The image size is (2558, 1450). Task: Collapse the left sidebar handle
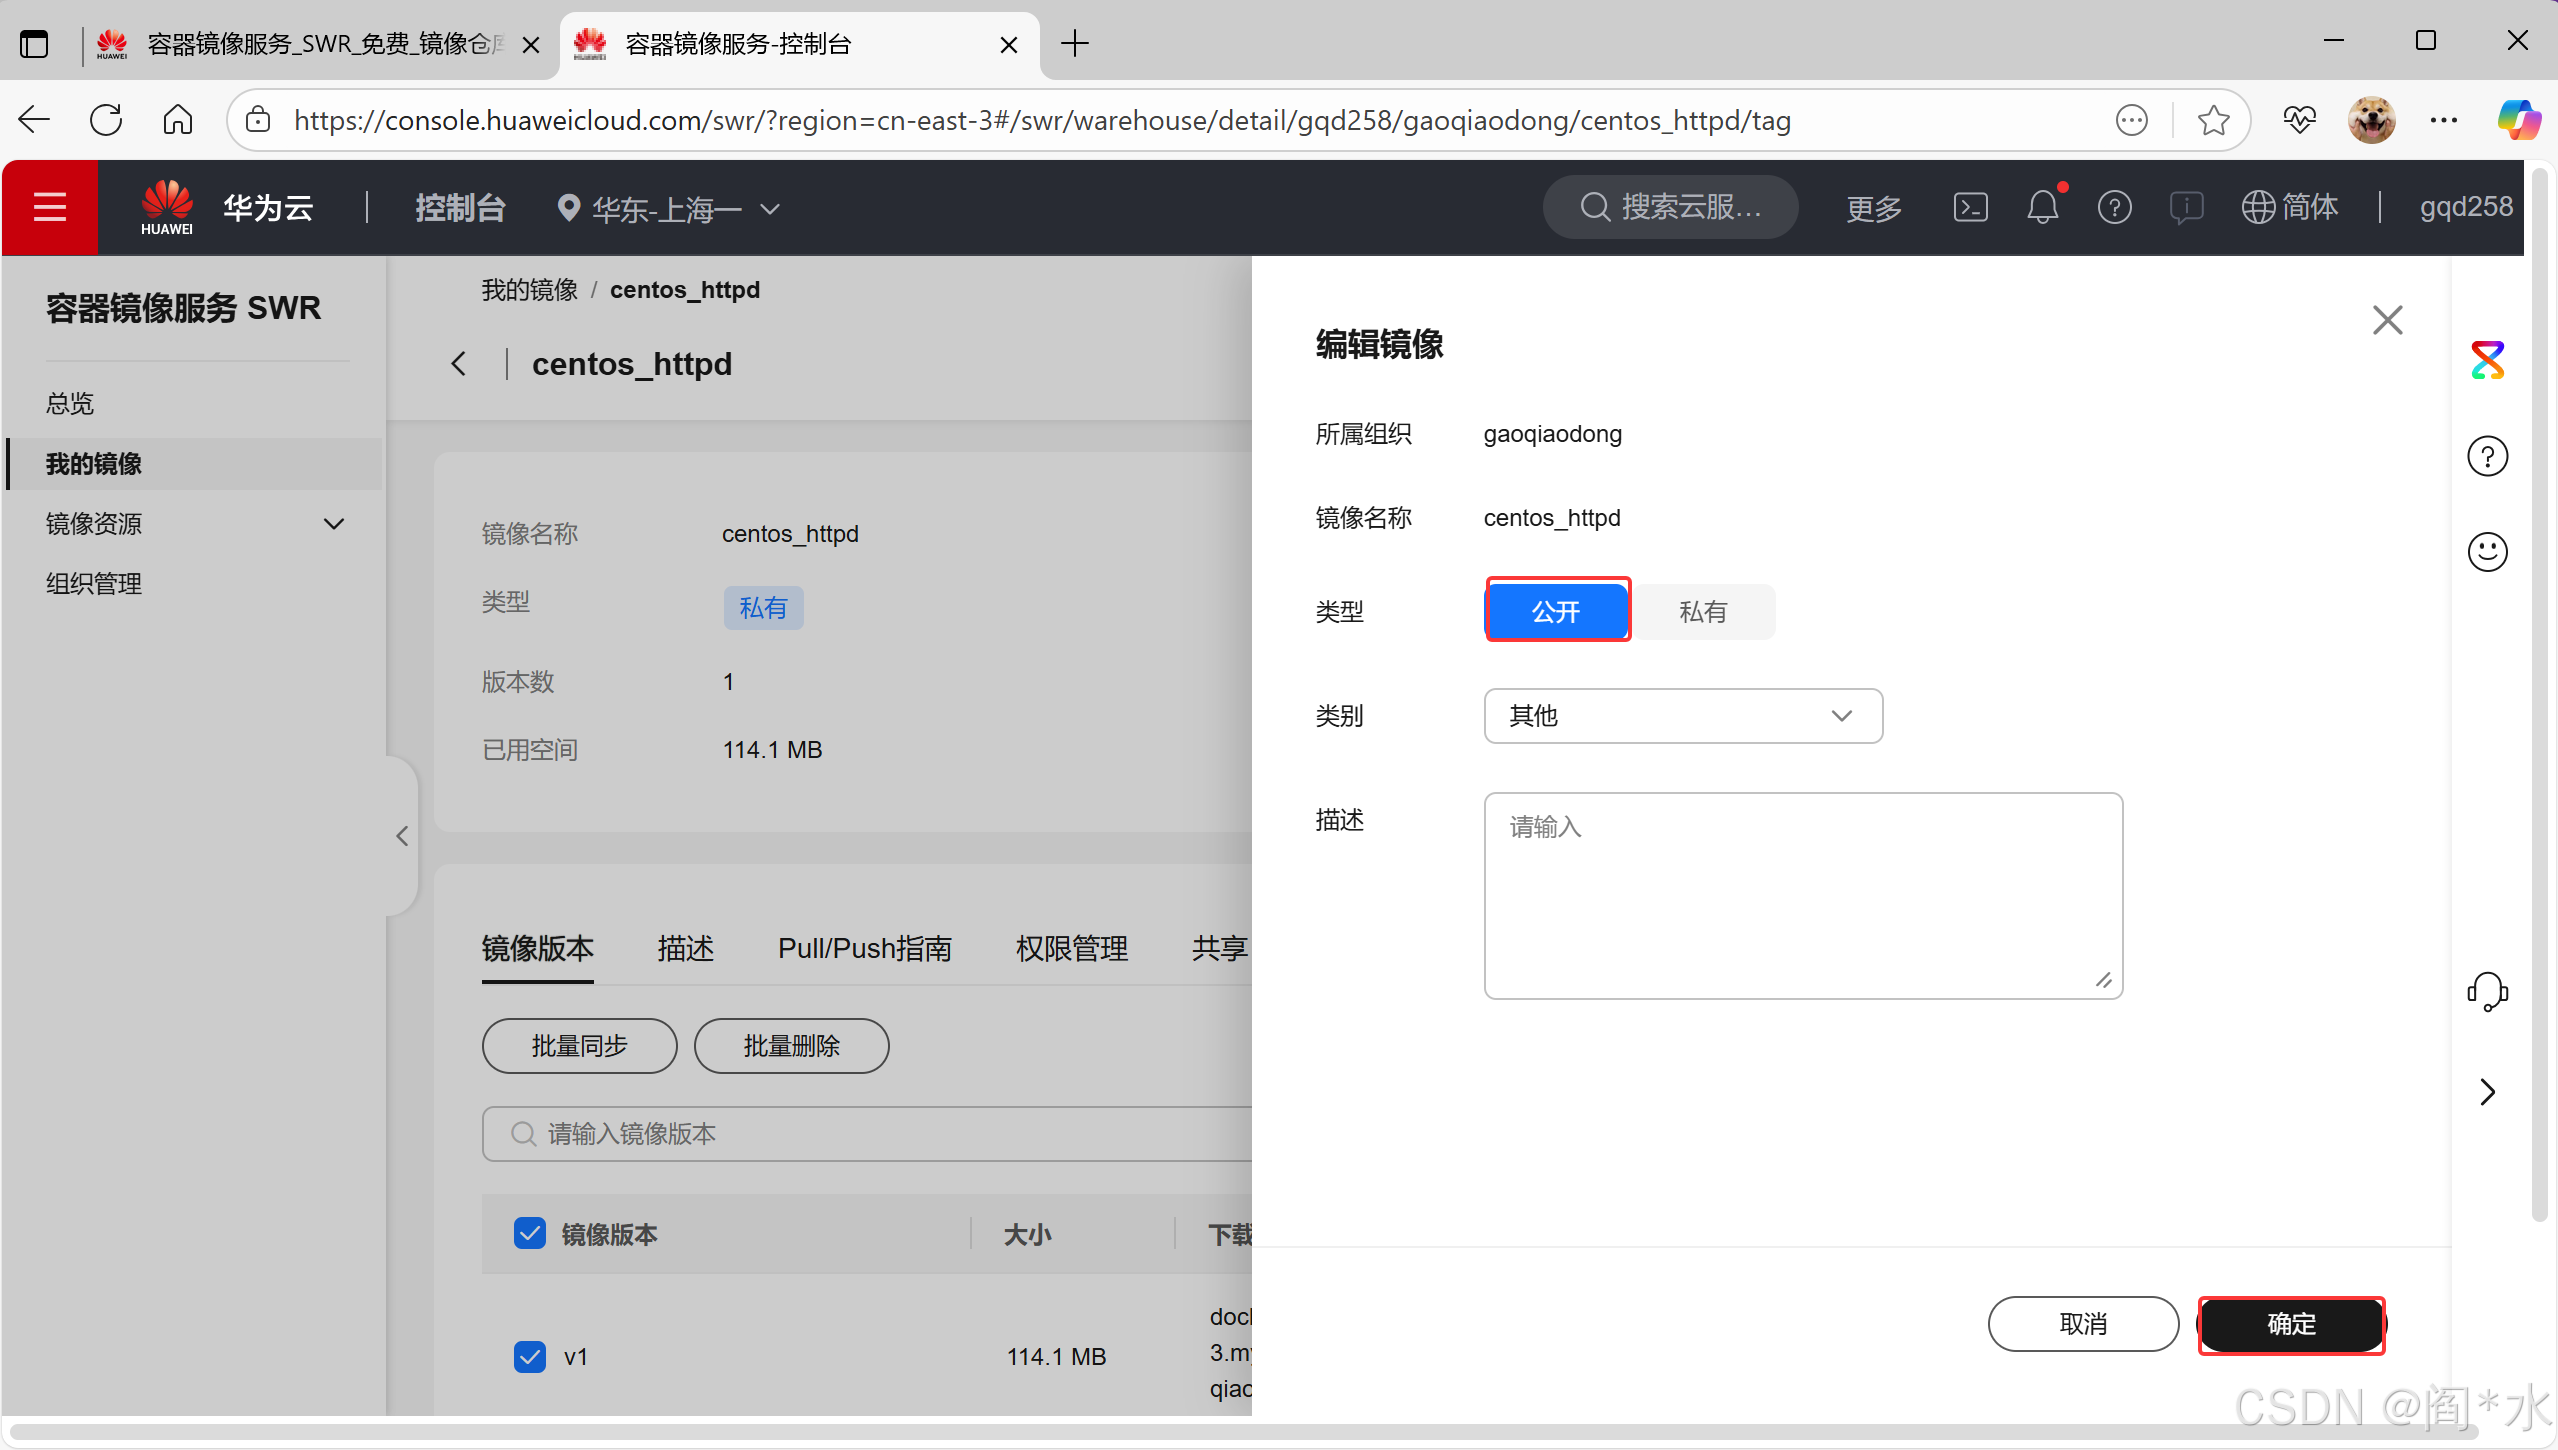click(402, 836)
